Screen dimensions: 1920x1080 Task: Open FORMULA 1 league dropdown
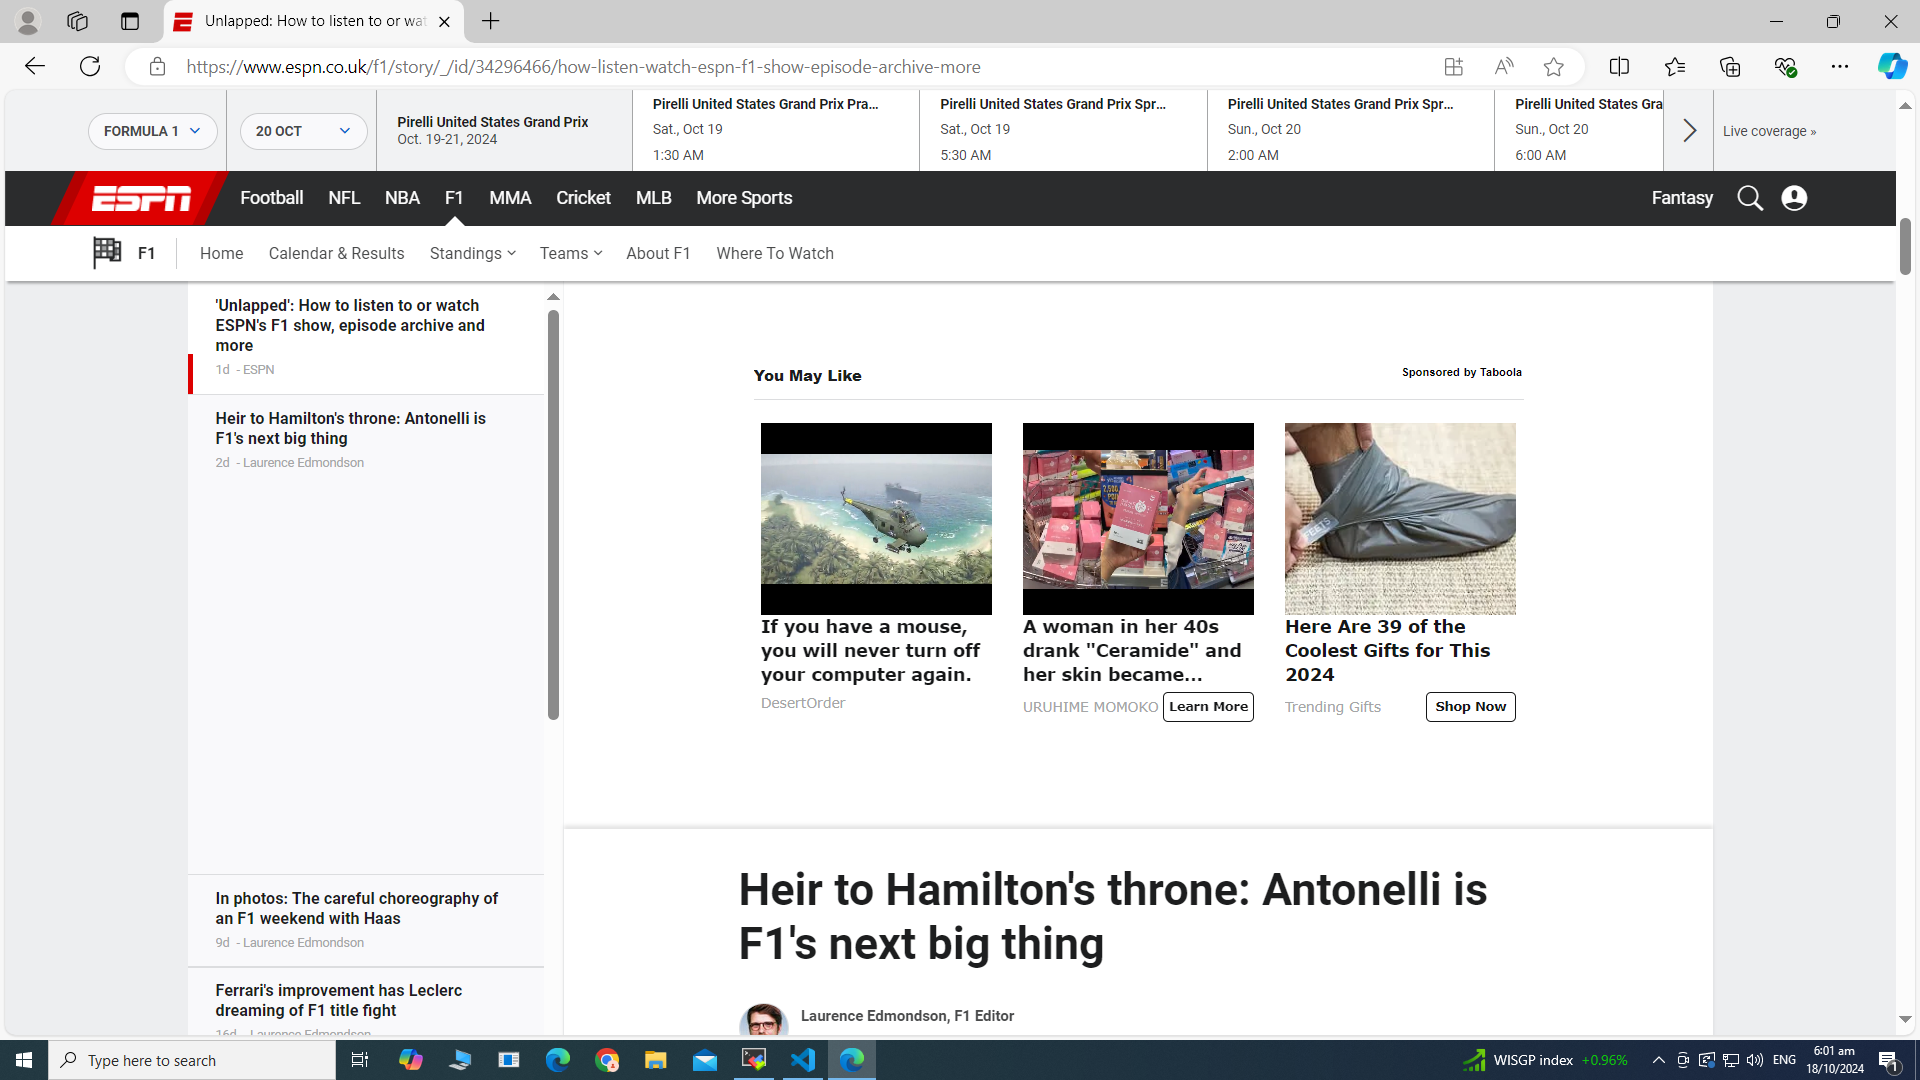(152, 131)
